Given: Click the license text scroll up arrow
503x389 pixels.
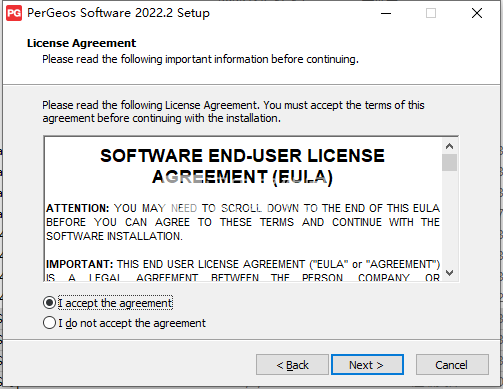Looking at the screenshot, I should point(449,146).
